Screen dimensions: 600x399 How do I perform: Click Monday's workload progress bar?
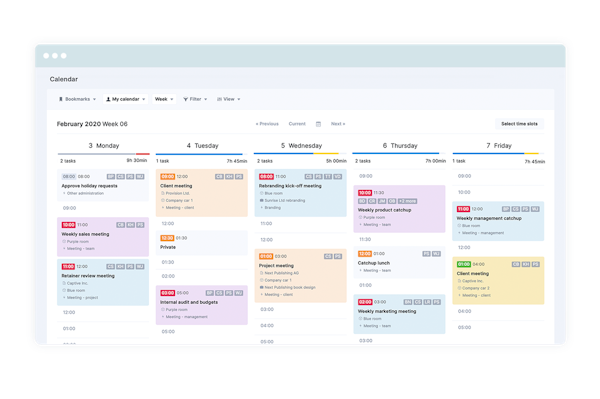[103, 154]
